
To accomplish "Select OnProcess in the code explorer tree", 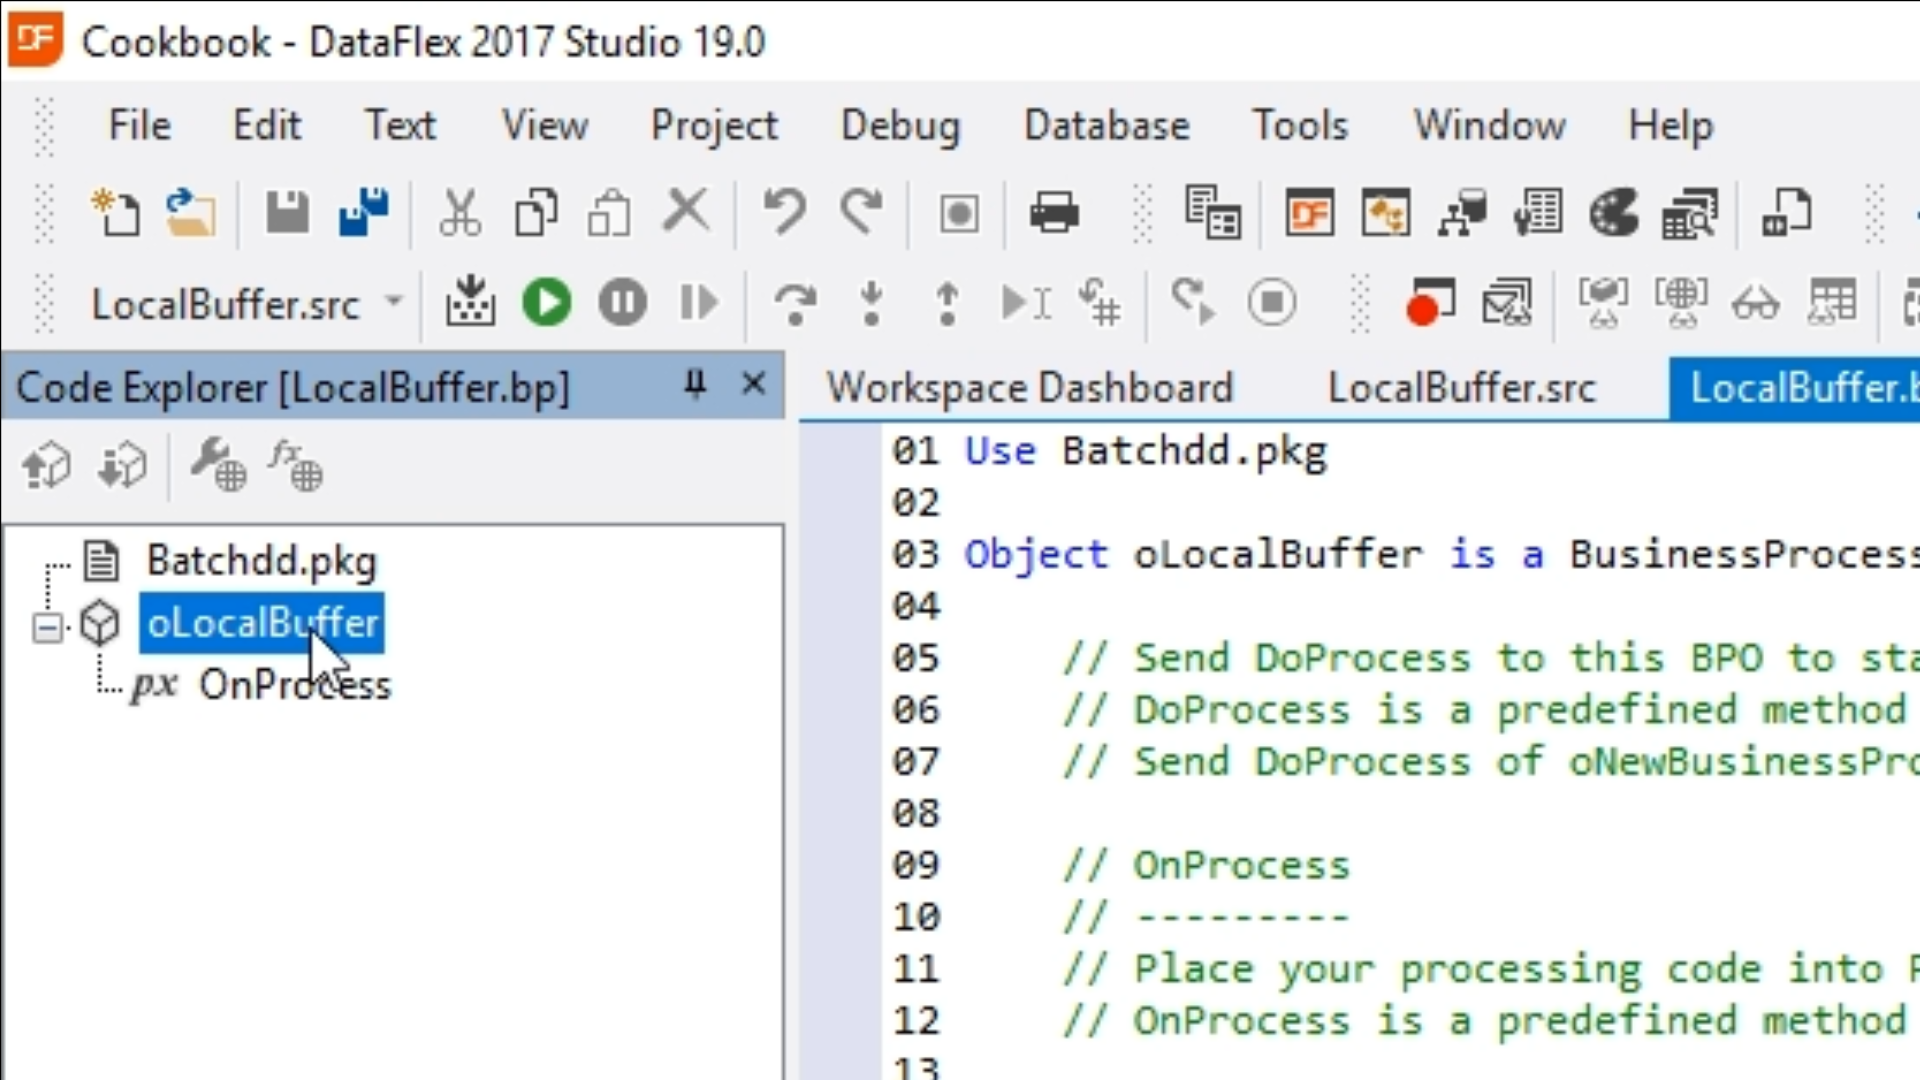I will (294, 685).
